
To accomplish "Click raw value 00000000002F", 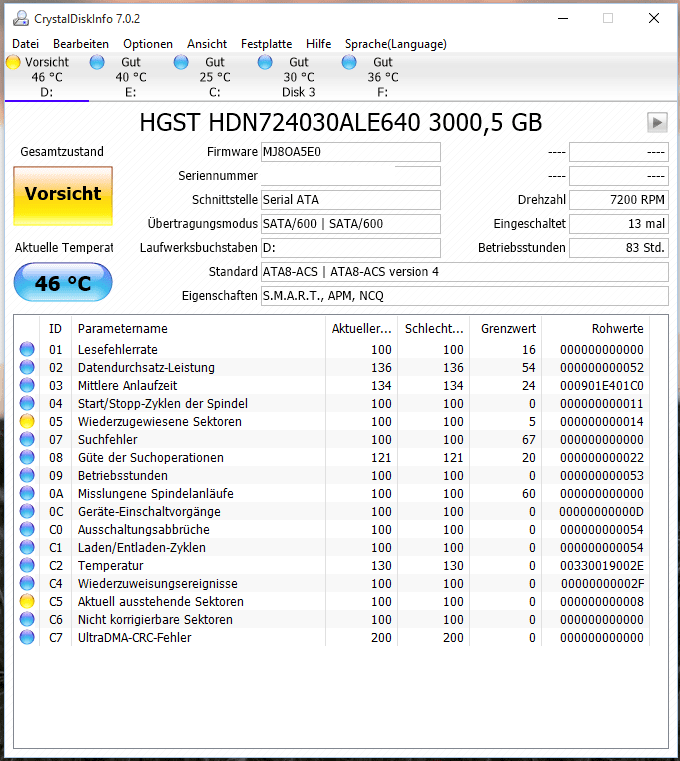I will point(602,583).
